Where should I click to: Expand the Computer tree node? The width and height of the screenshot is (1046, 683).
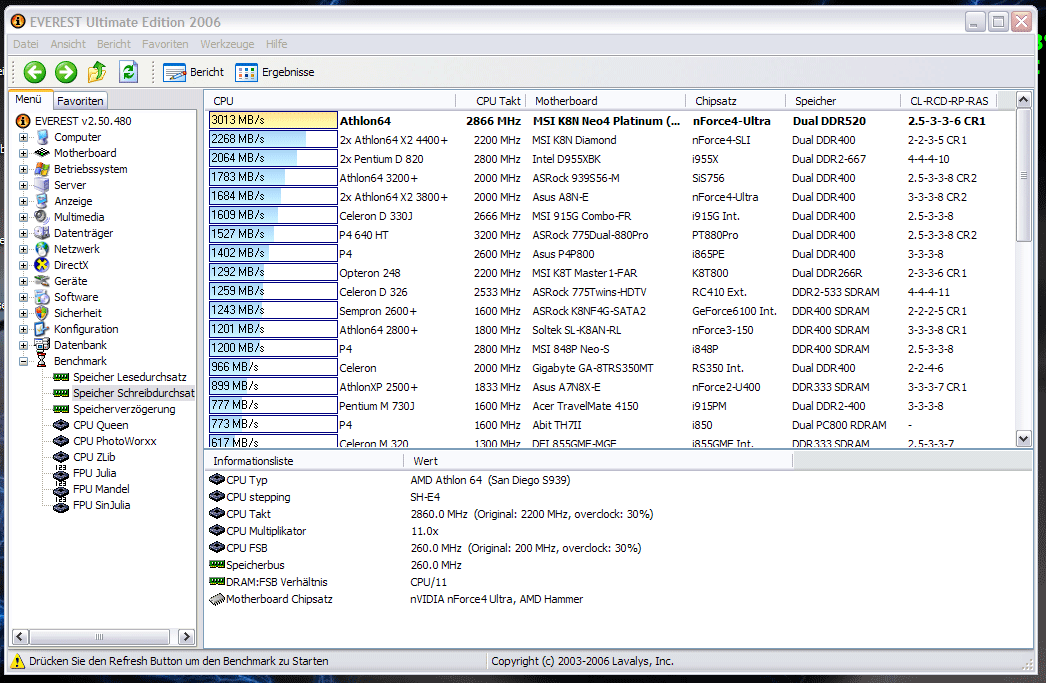(23, 137)
